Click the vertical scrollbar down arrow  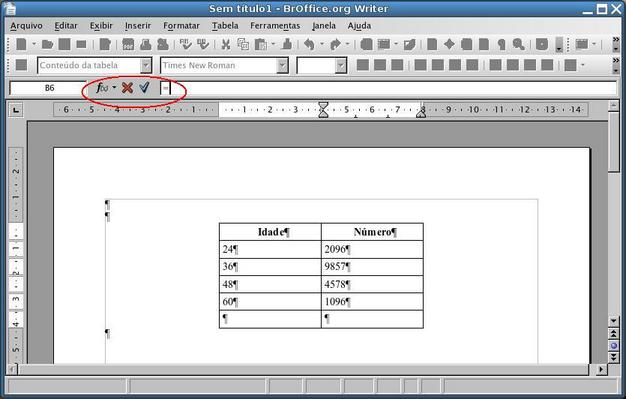click(x=614, y=320)
